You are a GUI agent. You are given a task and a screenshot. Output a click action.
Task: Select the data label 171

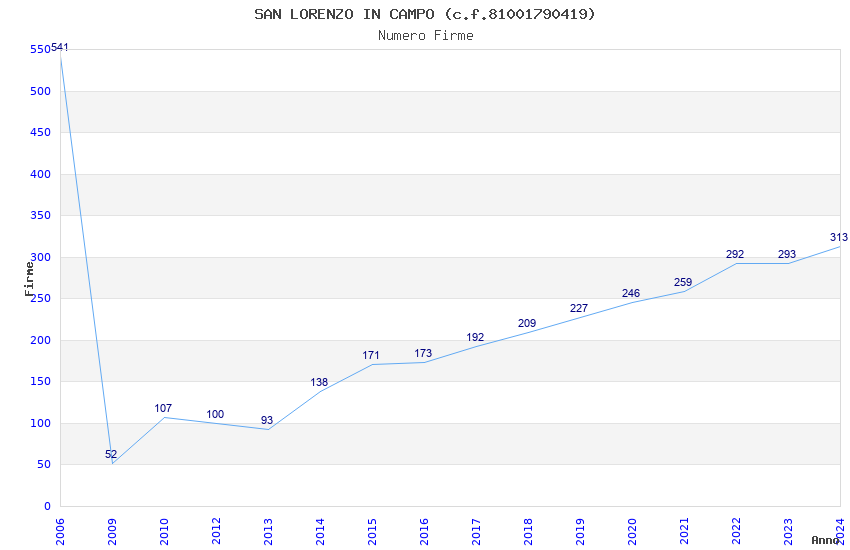coord(371,355)
